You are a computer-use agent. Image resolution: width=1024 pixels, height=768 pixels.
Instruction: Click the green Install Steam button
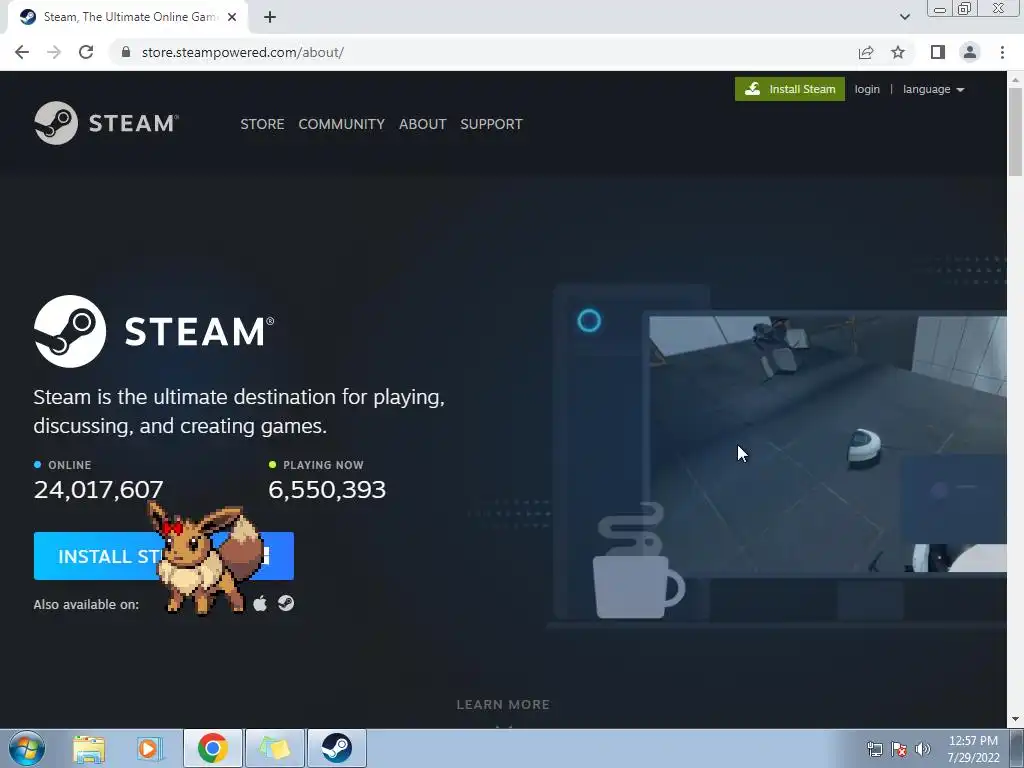tap(790, 89)
